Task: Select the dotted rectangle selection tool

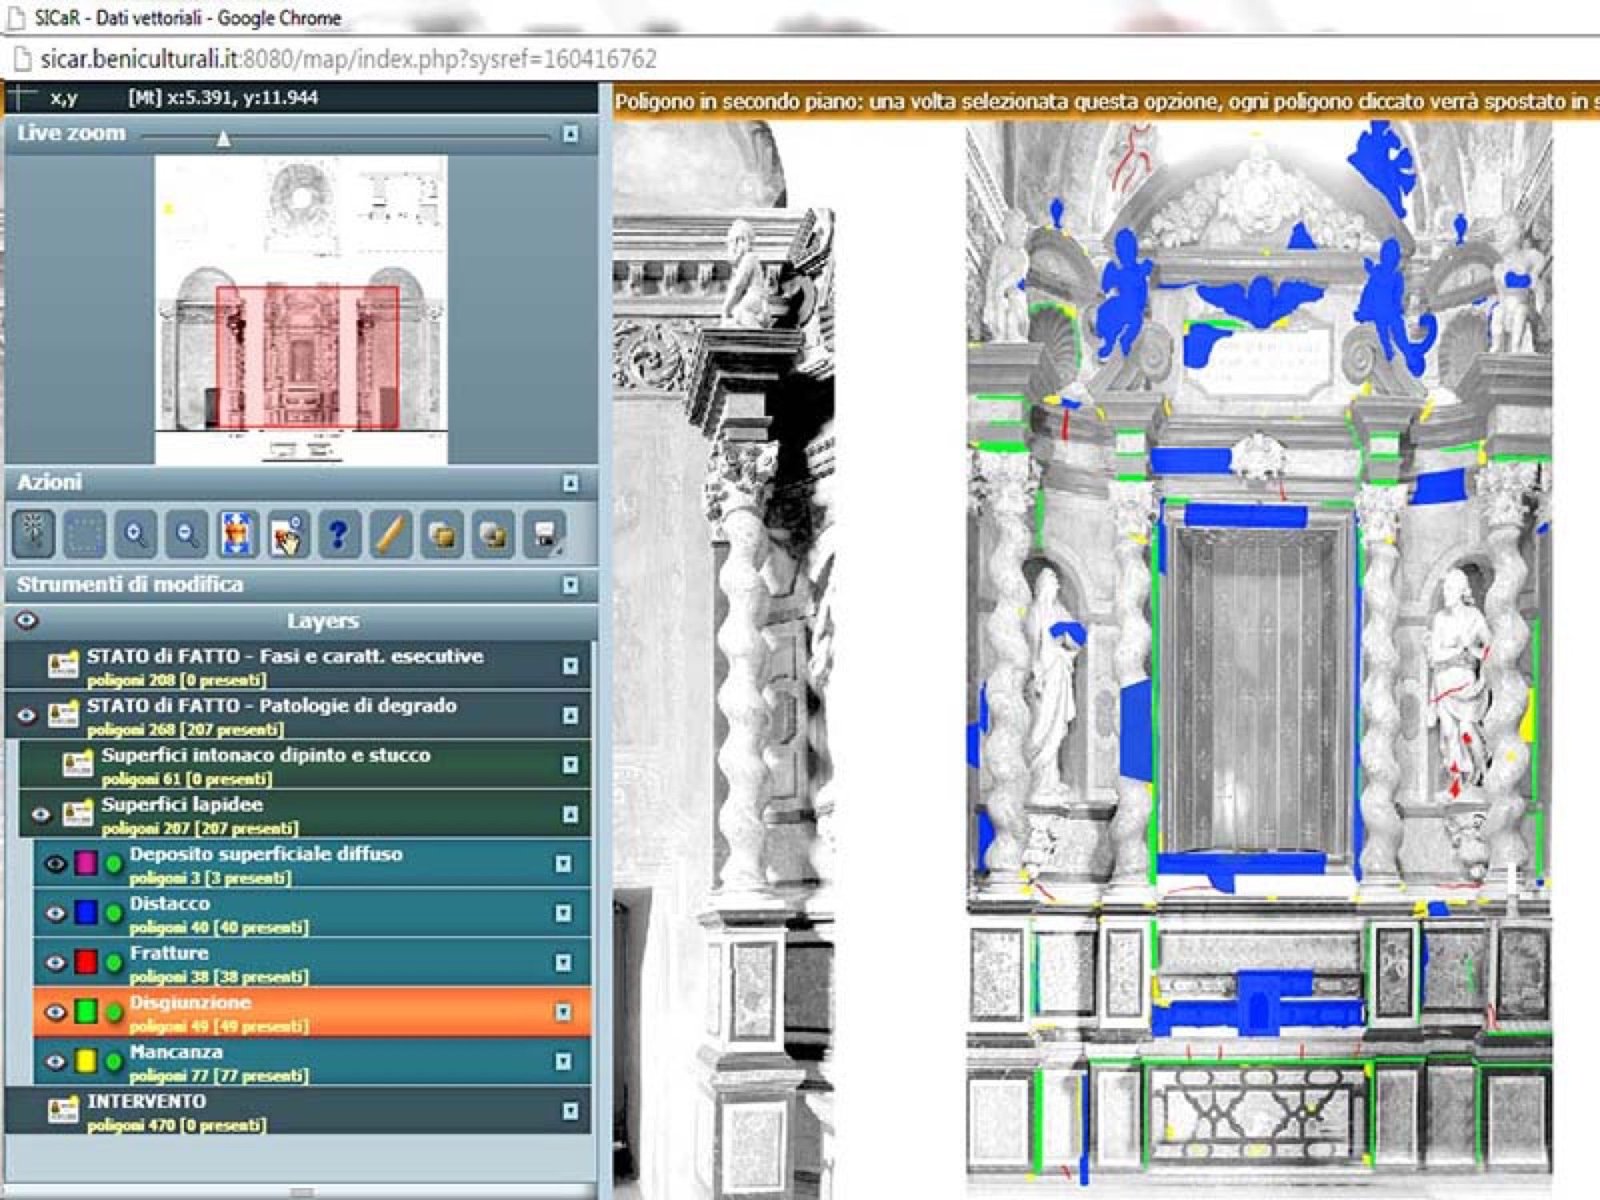Action: [x=85, y=534]
